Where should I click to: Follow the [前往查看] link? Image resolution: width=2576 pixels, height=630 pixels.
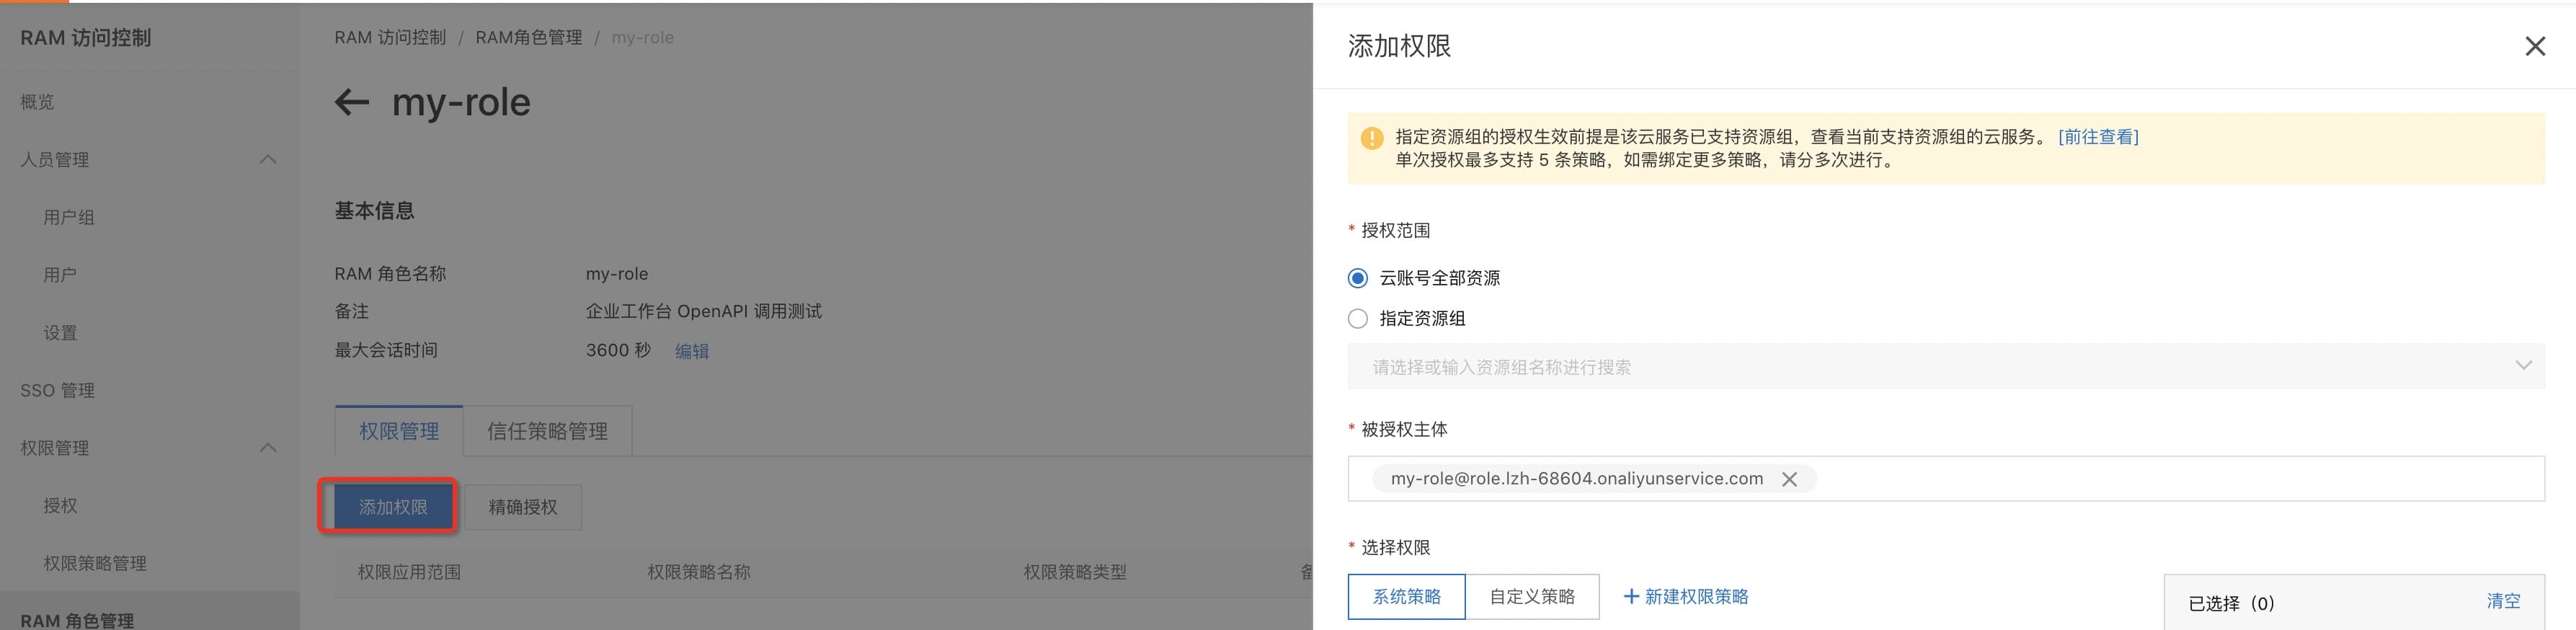2098,137
